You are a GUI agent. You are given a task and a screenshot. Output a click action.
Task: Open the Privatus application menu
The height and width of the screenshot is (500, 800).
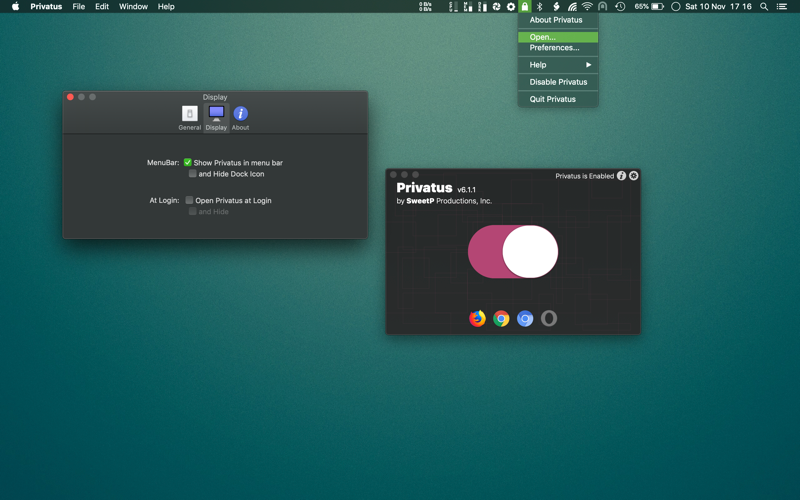point(46,7)
